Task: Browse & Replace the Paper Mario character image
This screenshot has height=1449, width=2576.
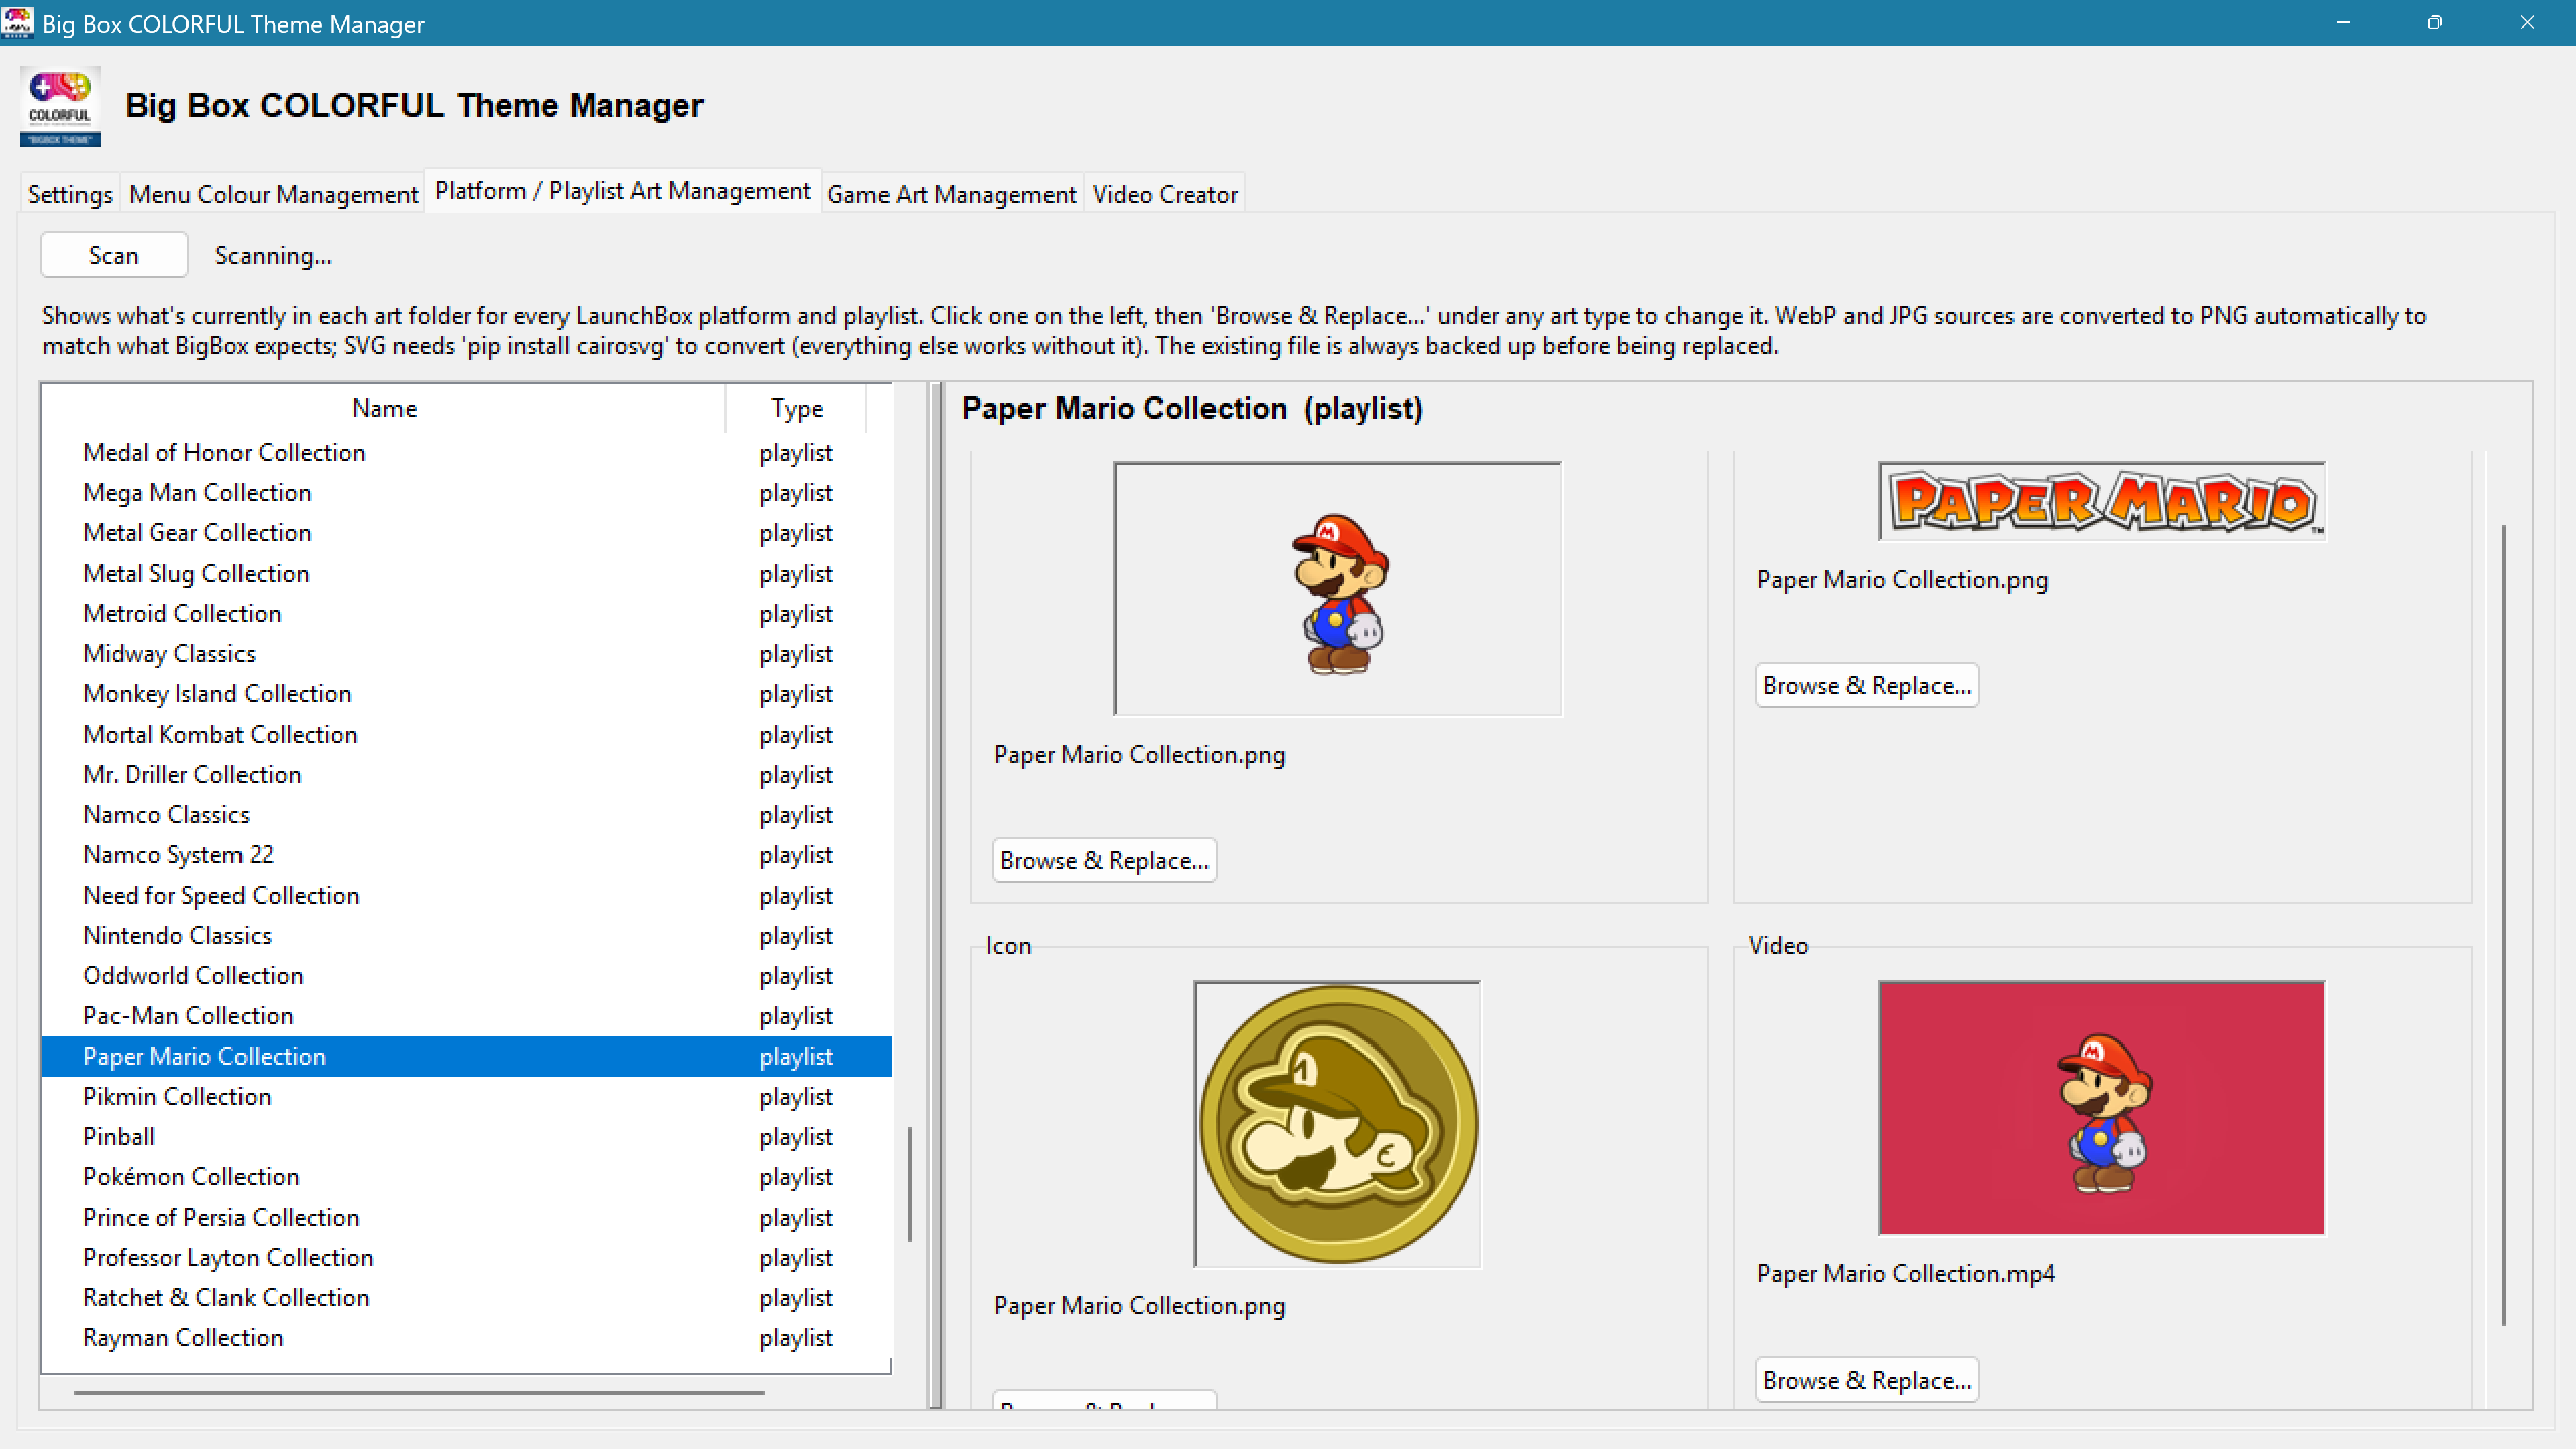Action: 1104,861
